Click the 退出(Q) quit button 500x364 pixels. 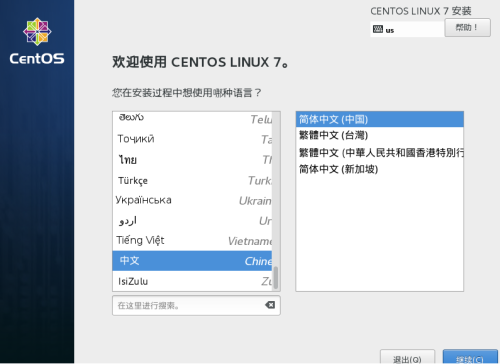tap(407, 357)
